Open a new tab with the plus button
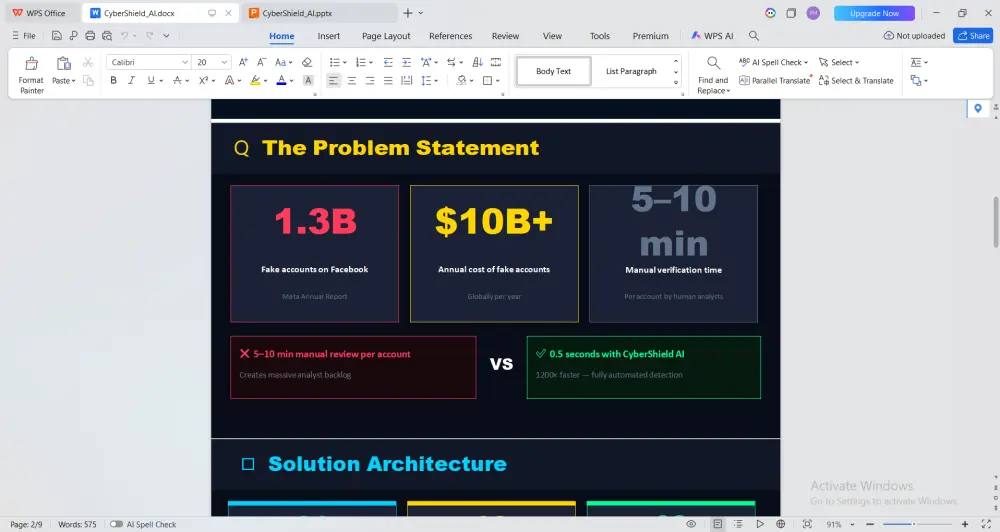 [x=408, y=13]
